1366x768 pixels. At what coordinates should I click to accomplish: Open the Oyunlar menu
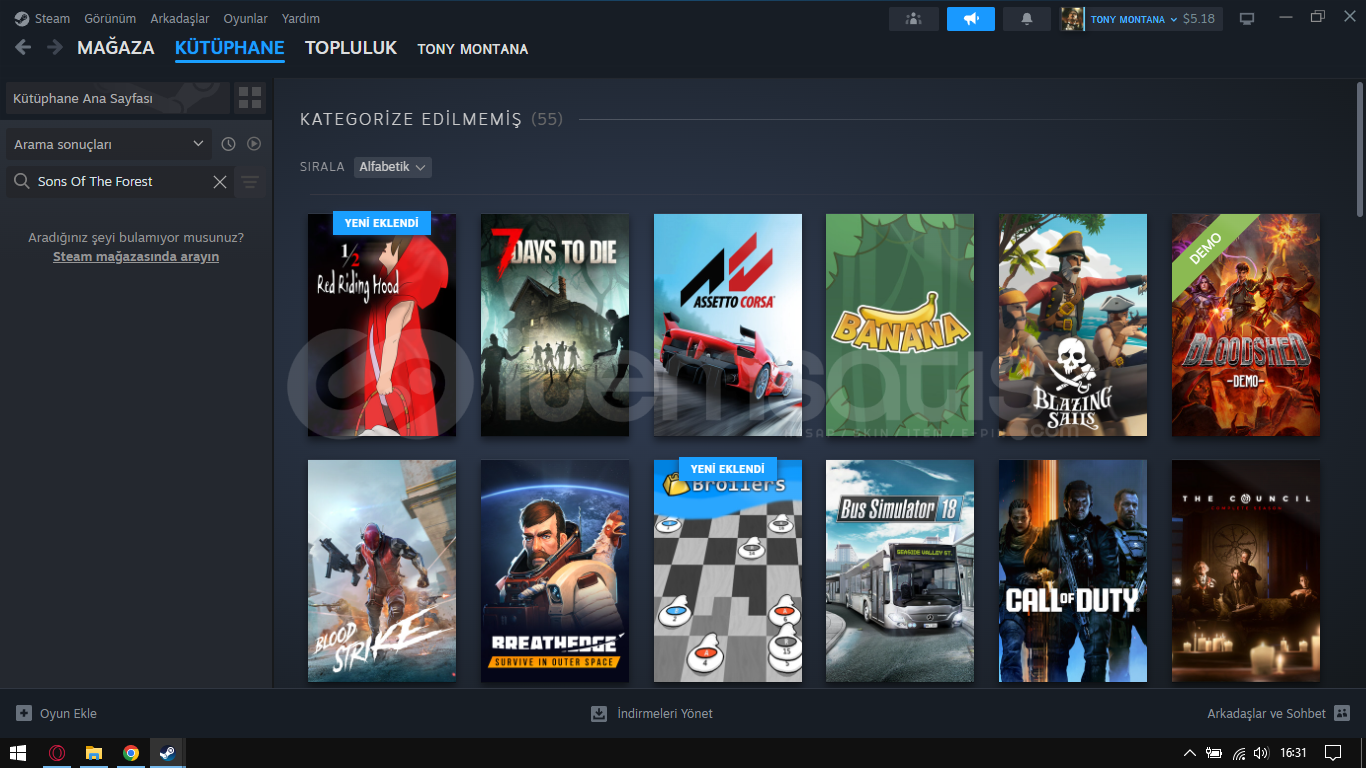pyautogui.click(x=246, y=19)
